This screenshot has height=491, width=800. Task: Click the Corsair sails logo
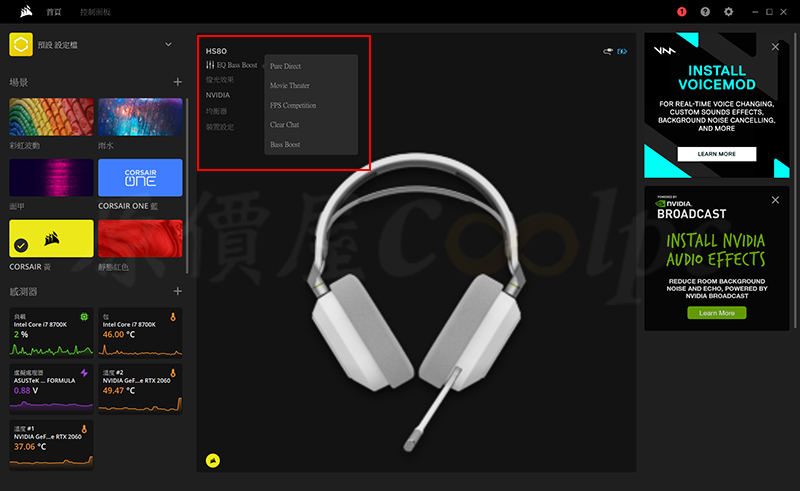tap(26, 11)
